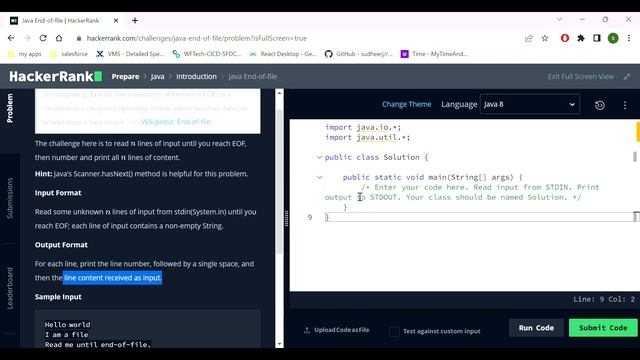Select the Submissions side tab

(x=10, y=198)
